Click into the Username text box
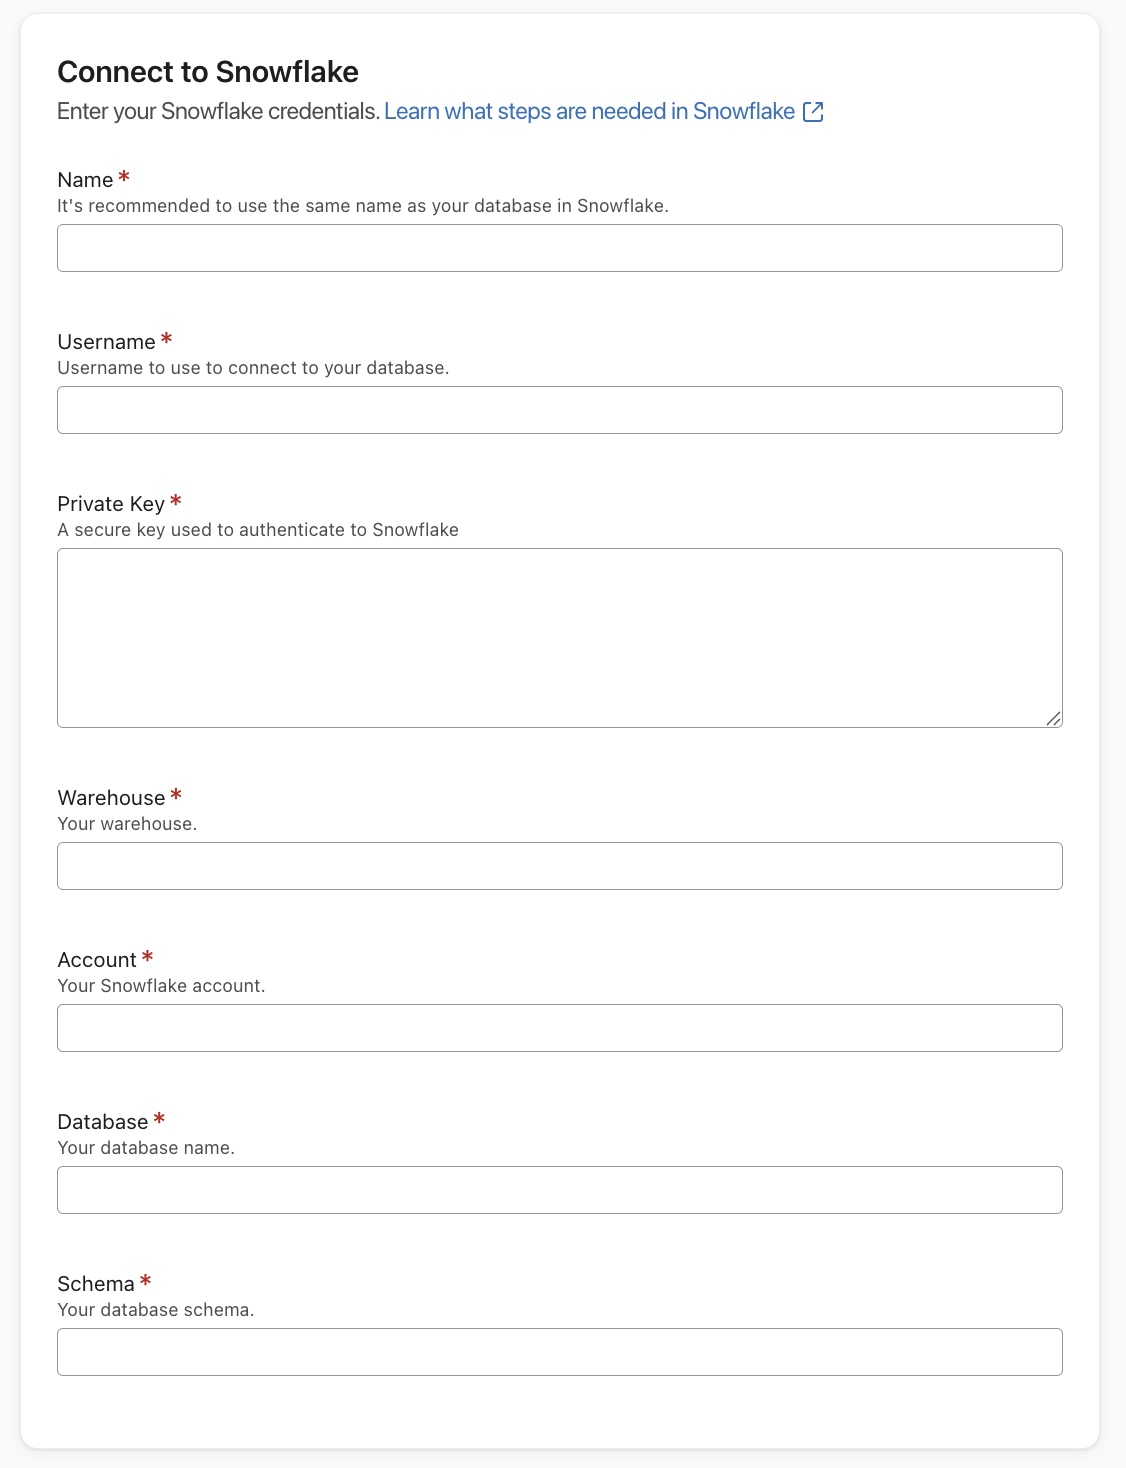Screen dimensions: 1126x1468 pos(559,410)
